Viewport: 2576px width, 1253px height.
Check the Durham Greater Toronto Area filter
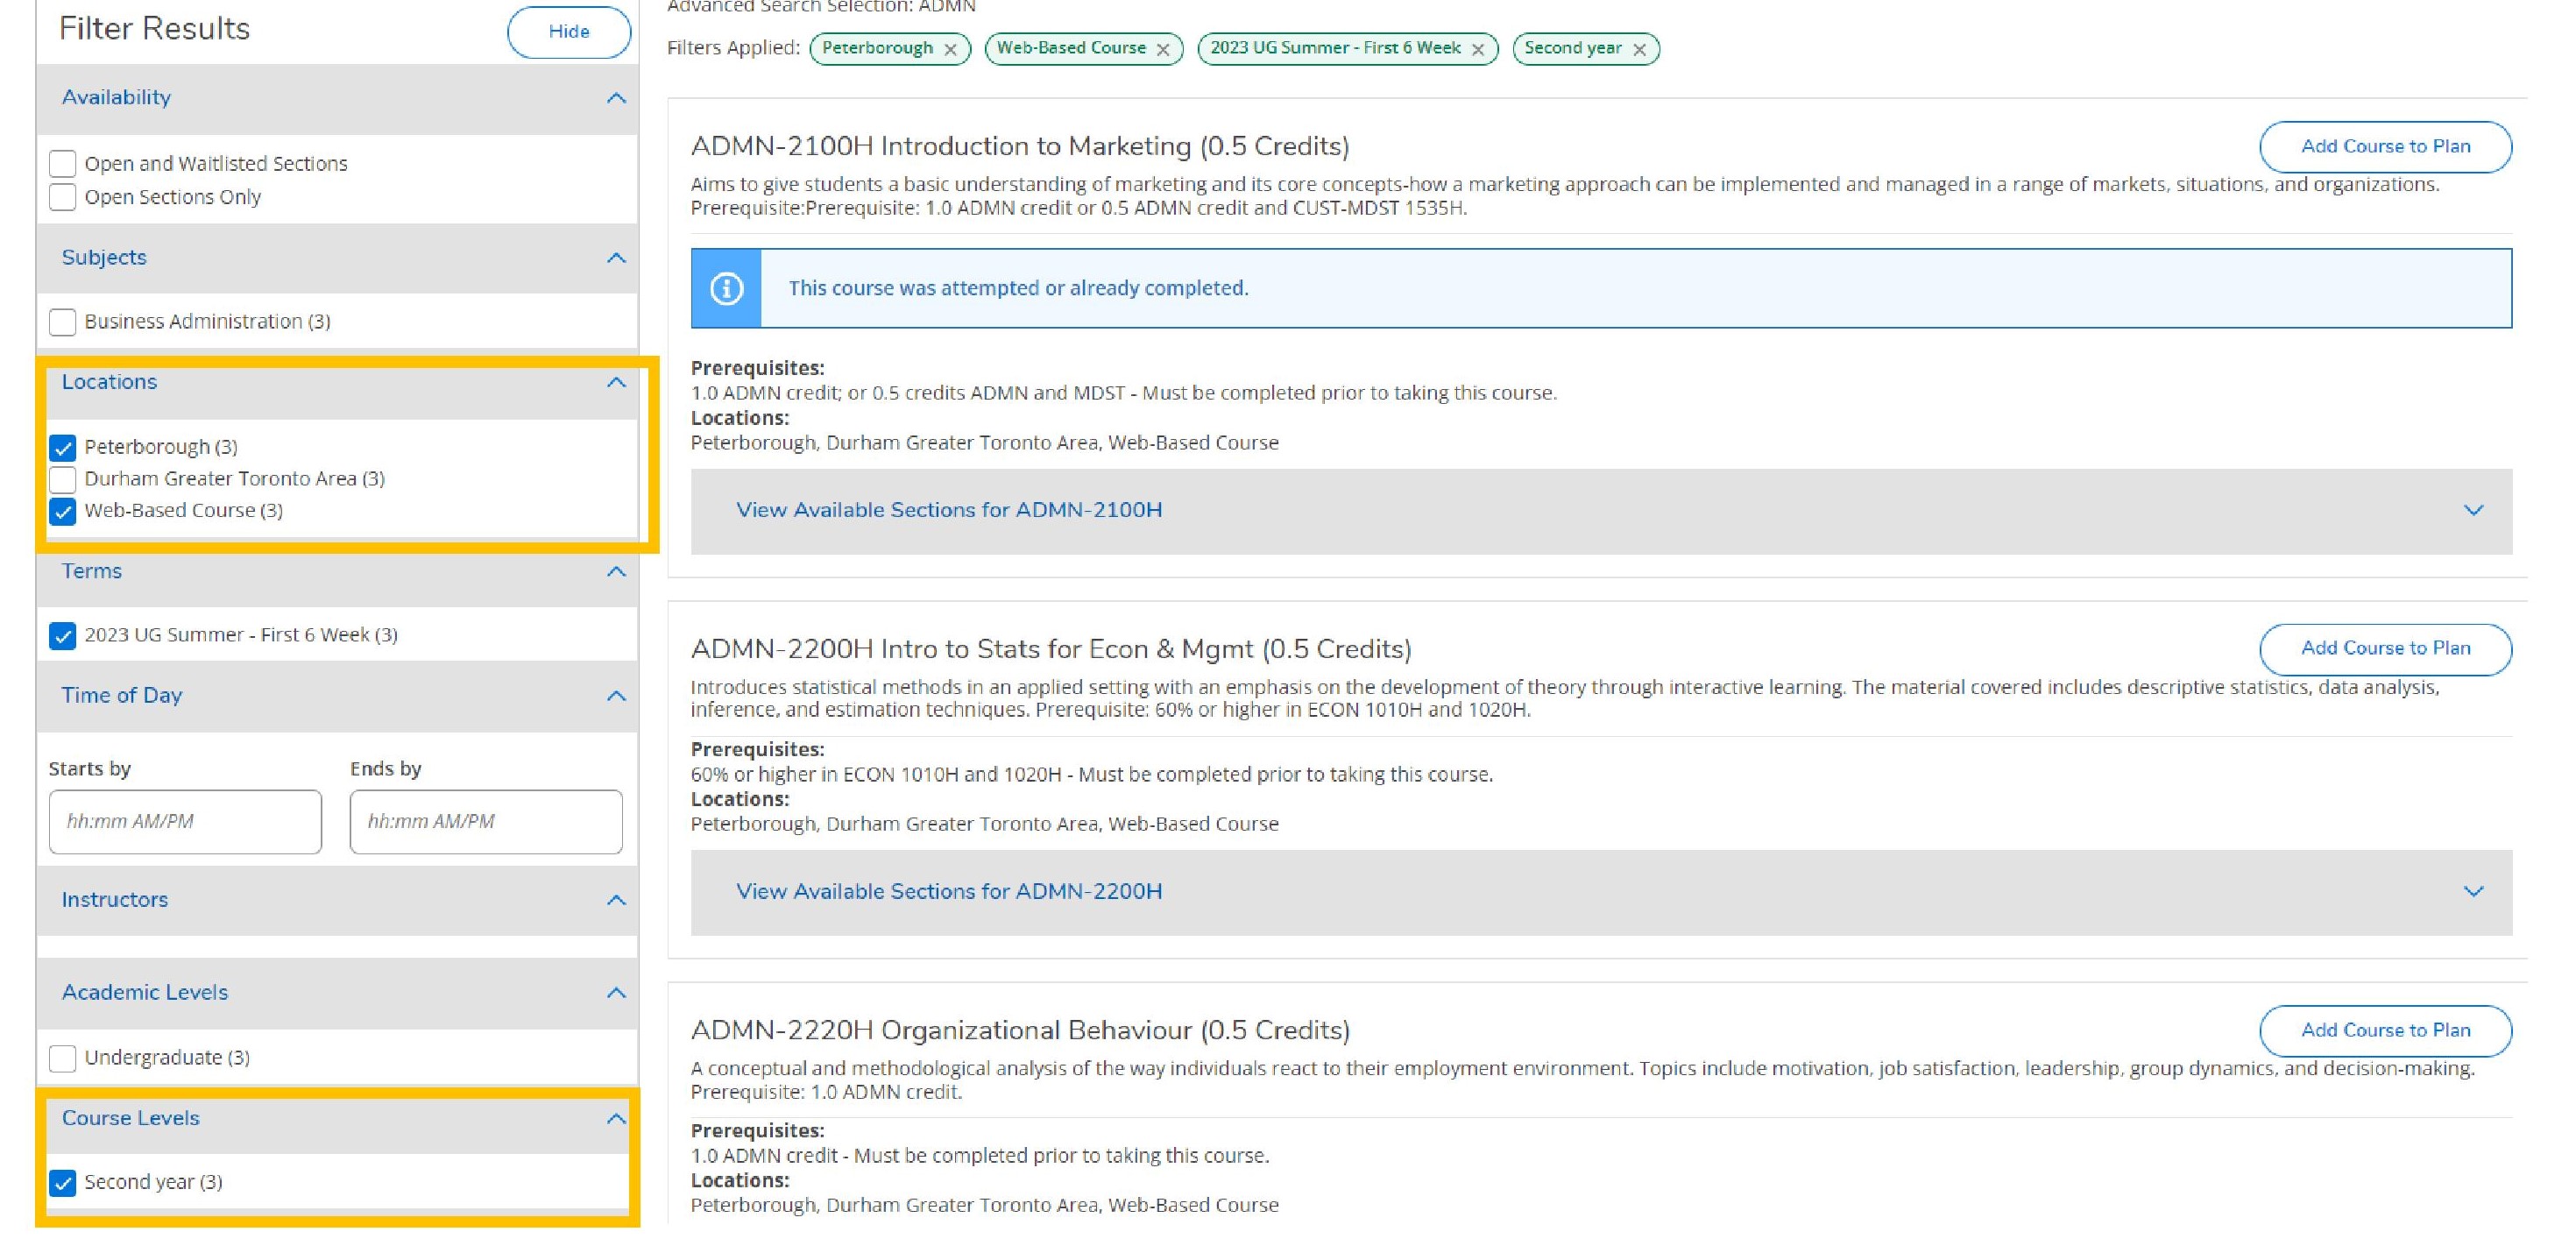[x=63, y=479]
